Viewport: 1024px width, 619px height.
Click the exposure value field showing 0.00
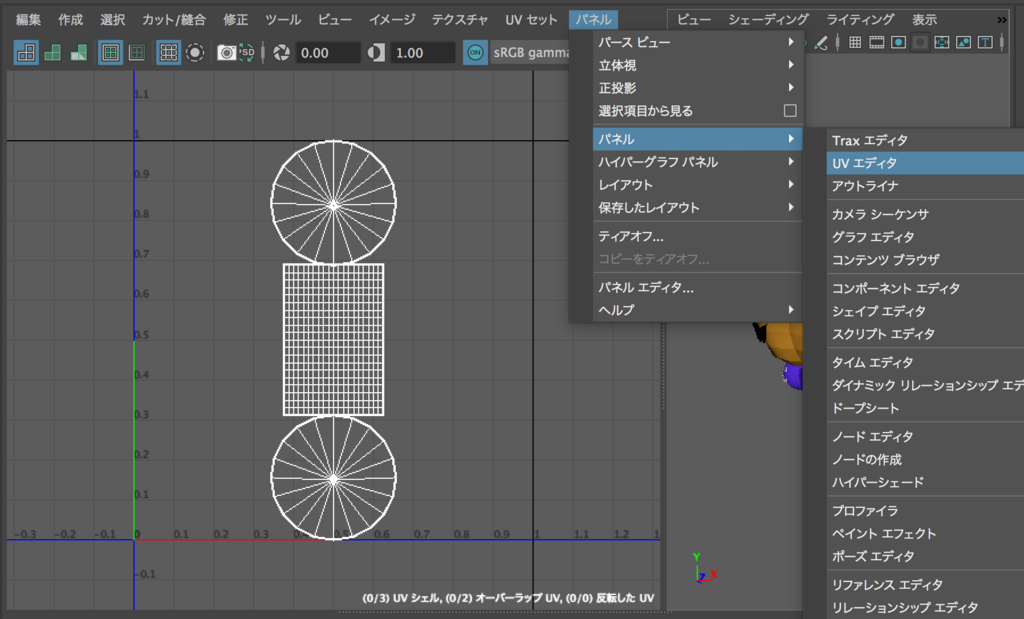(327, 52)
